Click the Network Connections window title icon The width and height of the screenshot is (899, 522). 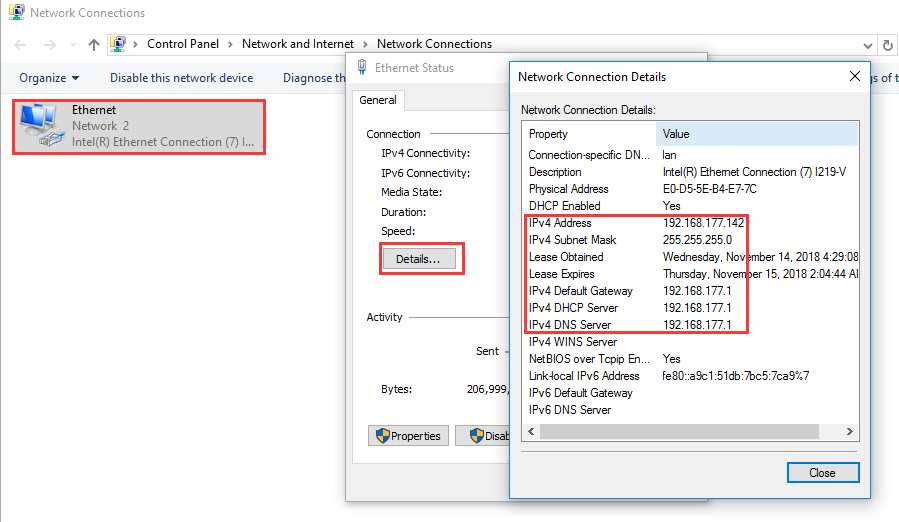pos(17,12)
